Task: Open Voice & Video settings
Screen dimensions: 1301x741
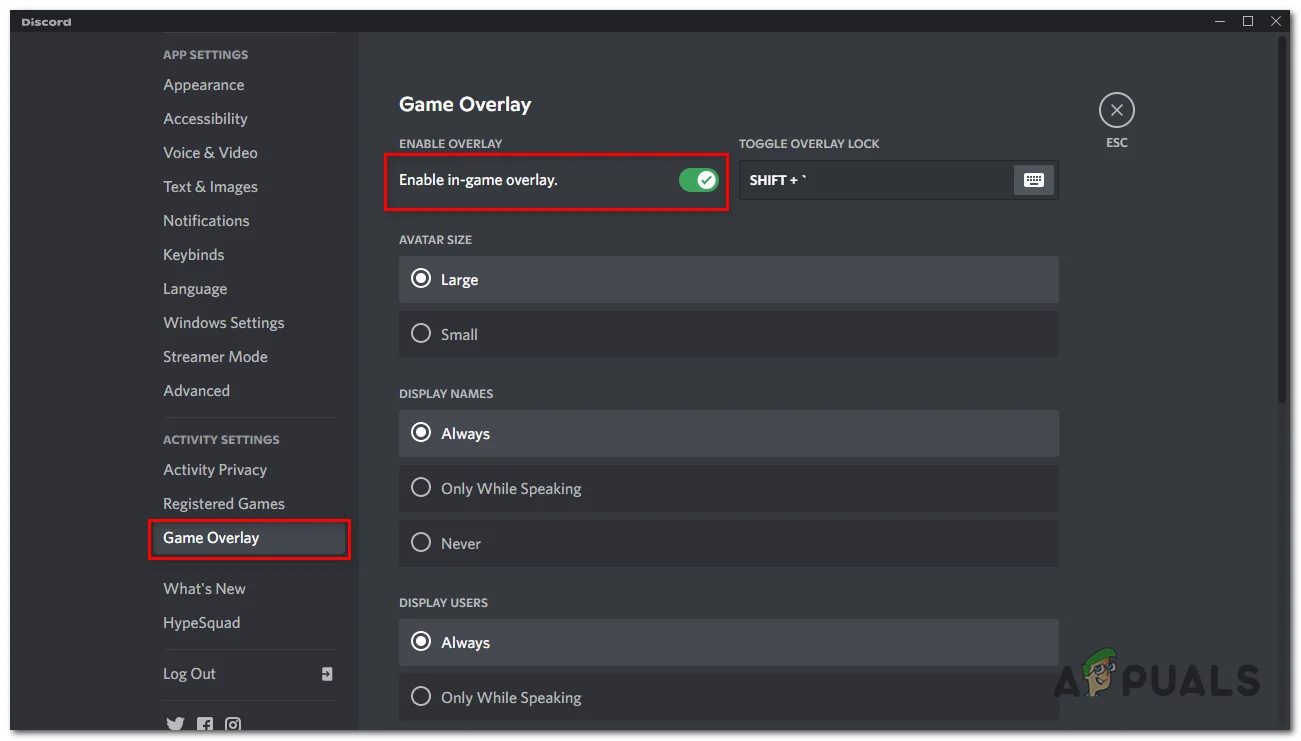Action: 210,153
